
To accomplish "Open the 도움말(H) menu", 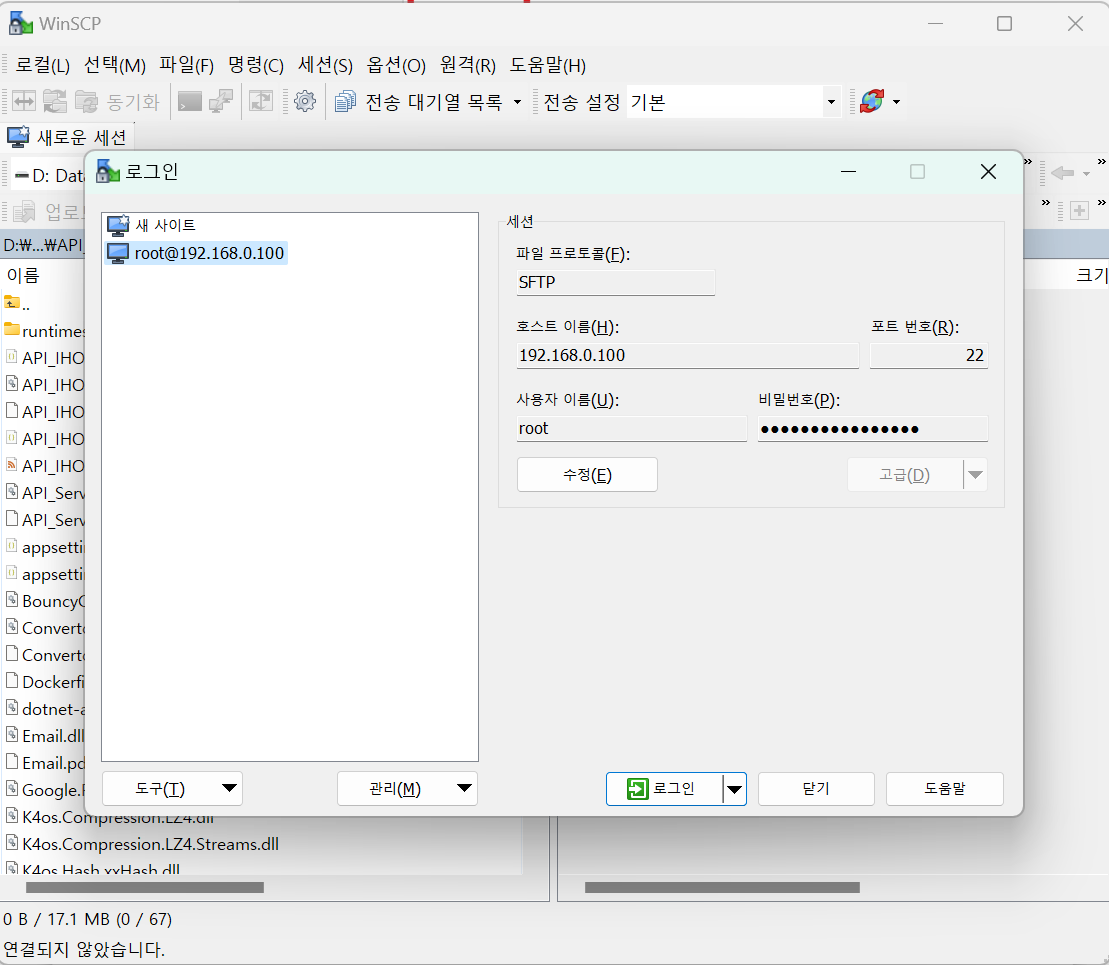I will [x=547, y=65].
